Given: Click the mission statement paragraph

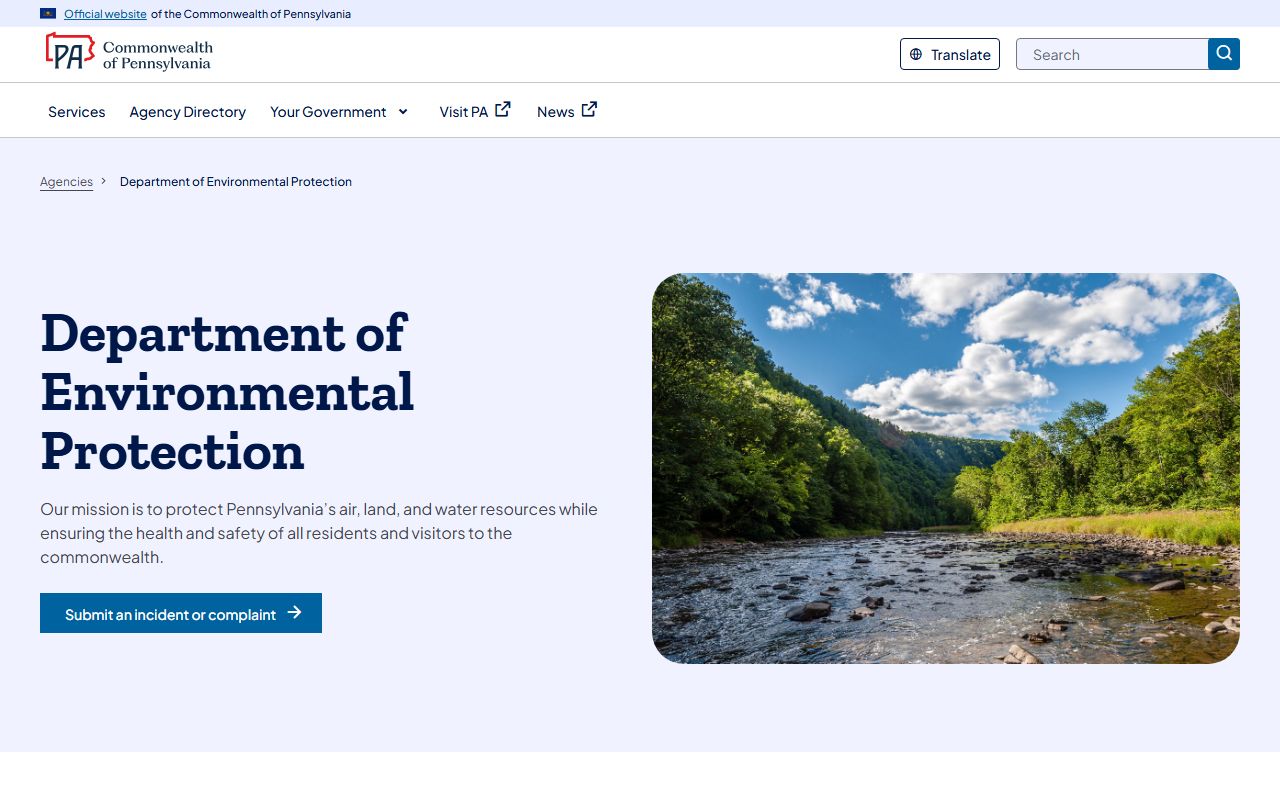Looking at the screenshot, I should tap(319, 533).
